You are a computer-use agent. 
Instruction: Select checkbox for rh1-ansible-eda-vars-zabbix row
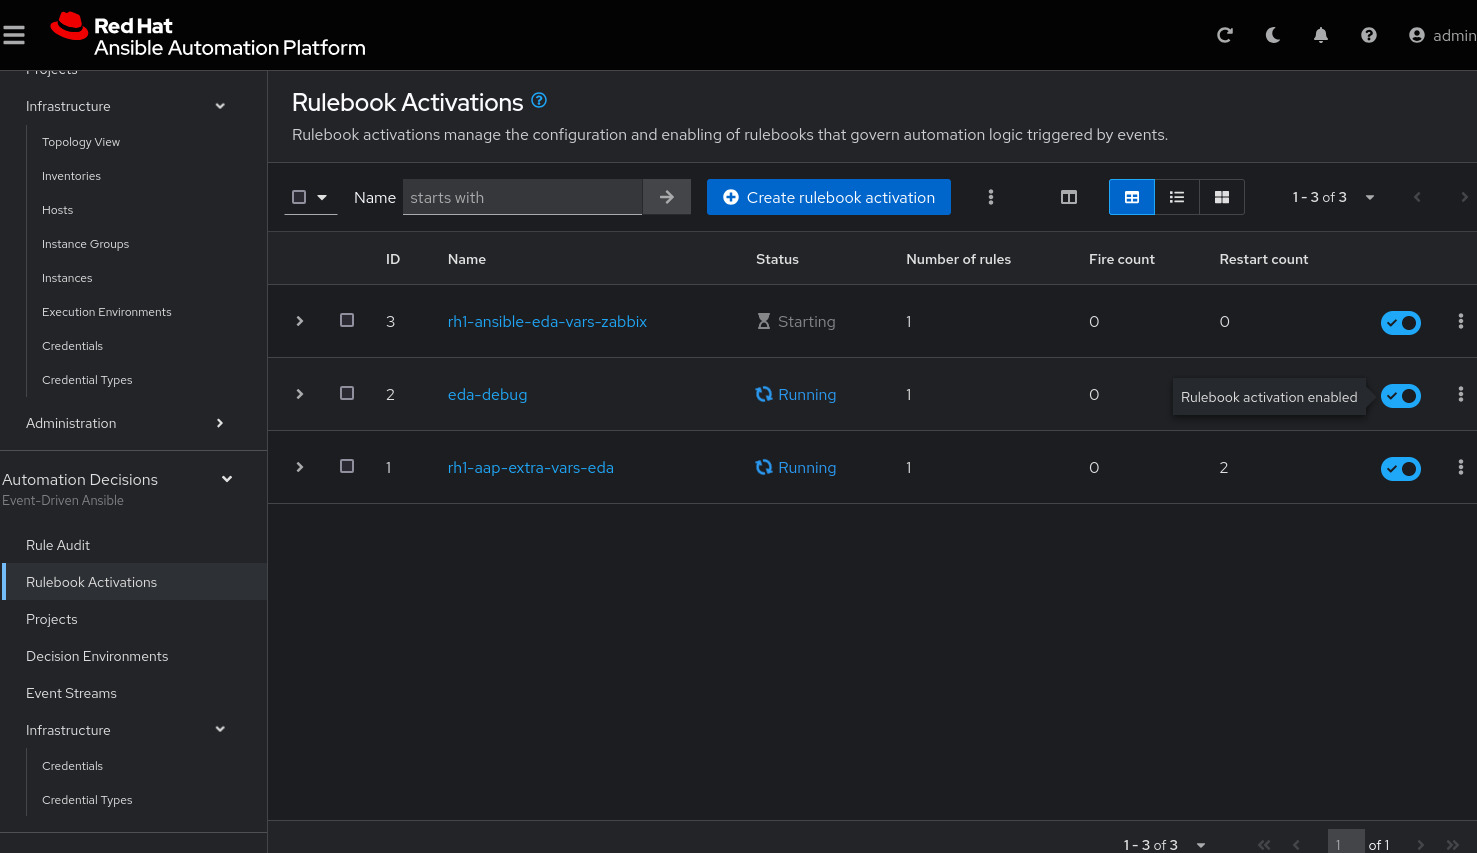pyautogui.click(x=347, y=320)
